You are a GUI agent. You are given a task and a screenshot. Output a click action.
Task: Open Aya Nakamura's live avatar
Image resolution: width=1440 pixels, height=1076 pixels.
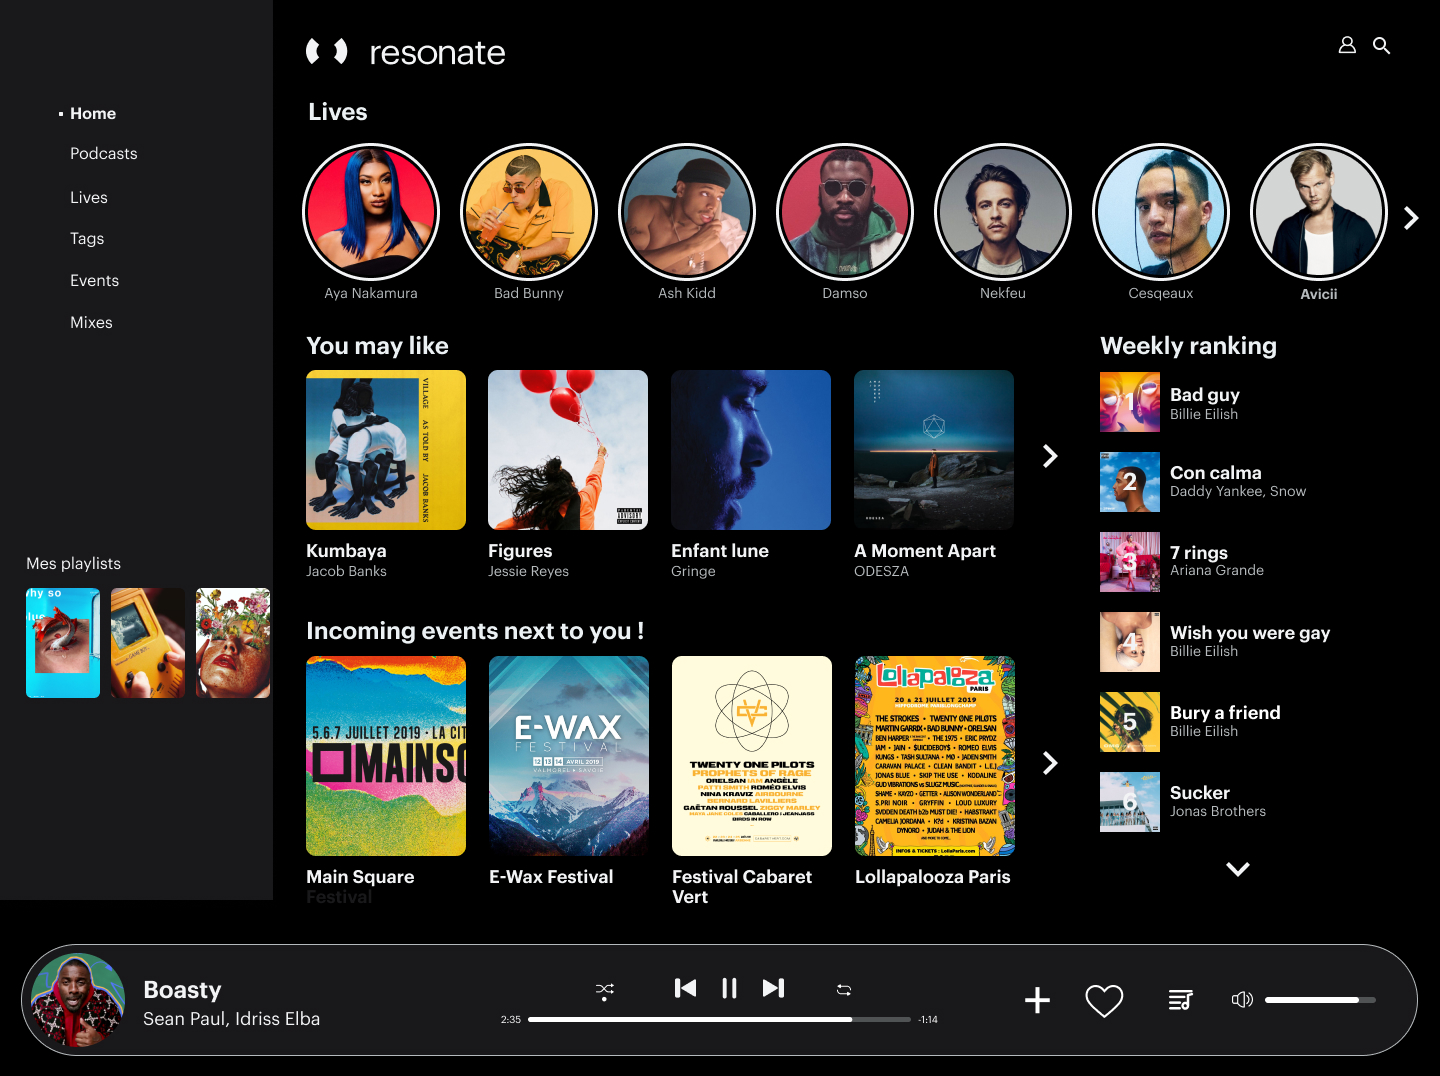point(371,212)
